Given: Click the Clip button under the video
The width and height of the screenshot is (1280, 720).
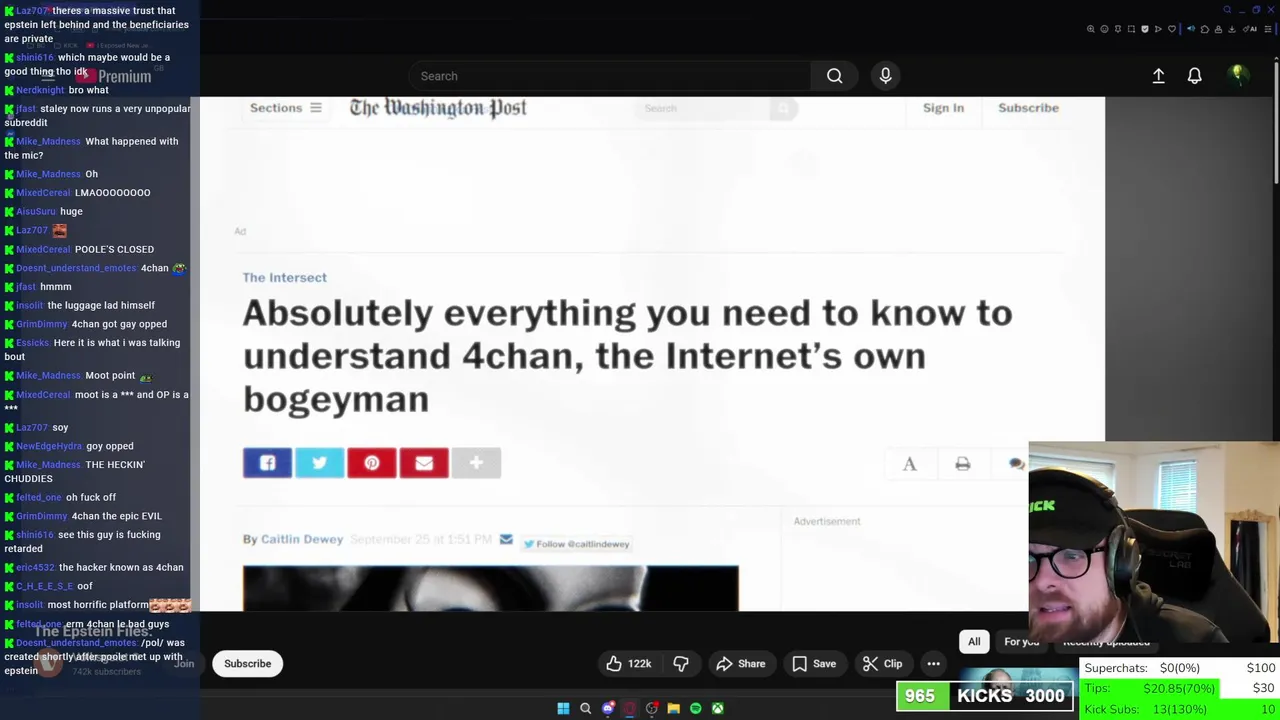Looking at the screenshot, I should pyautogui.click(x=882, y=664).
